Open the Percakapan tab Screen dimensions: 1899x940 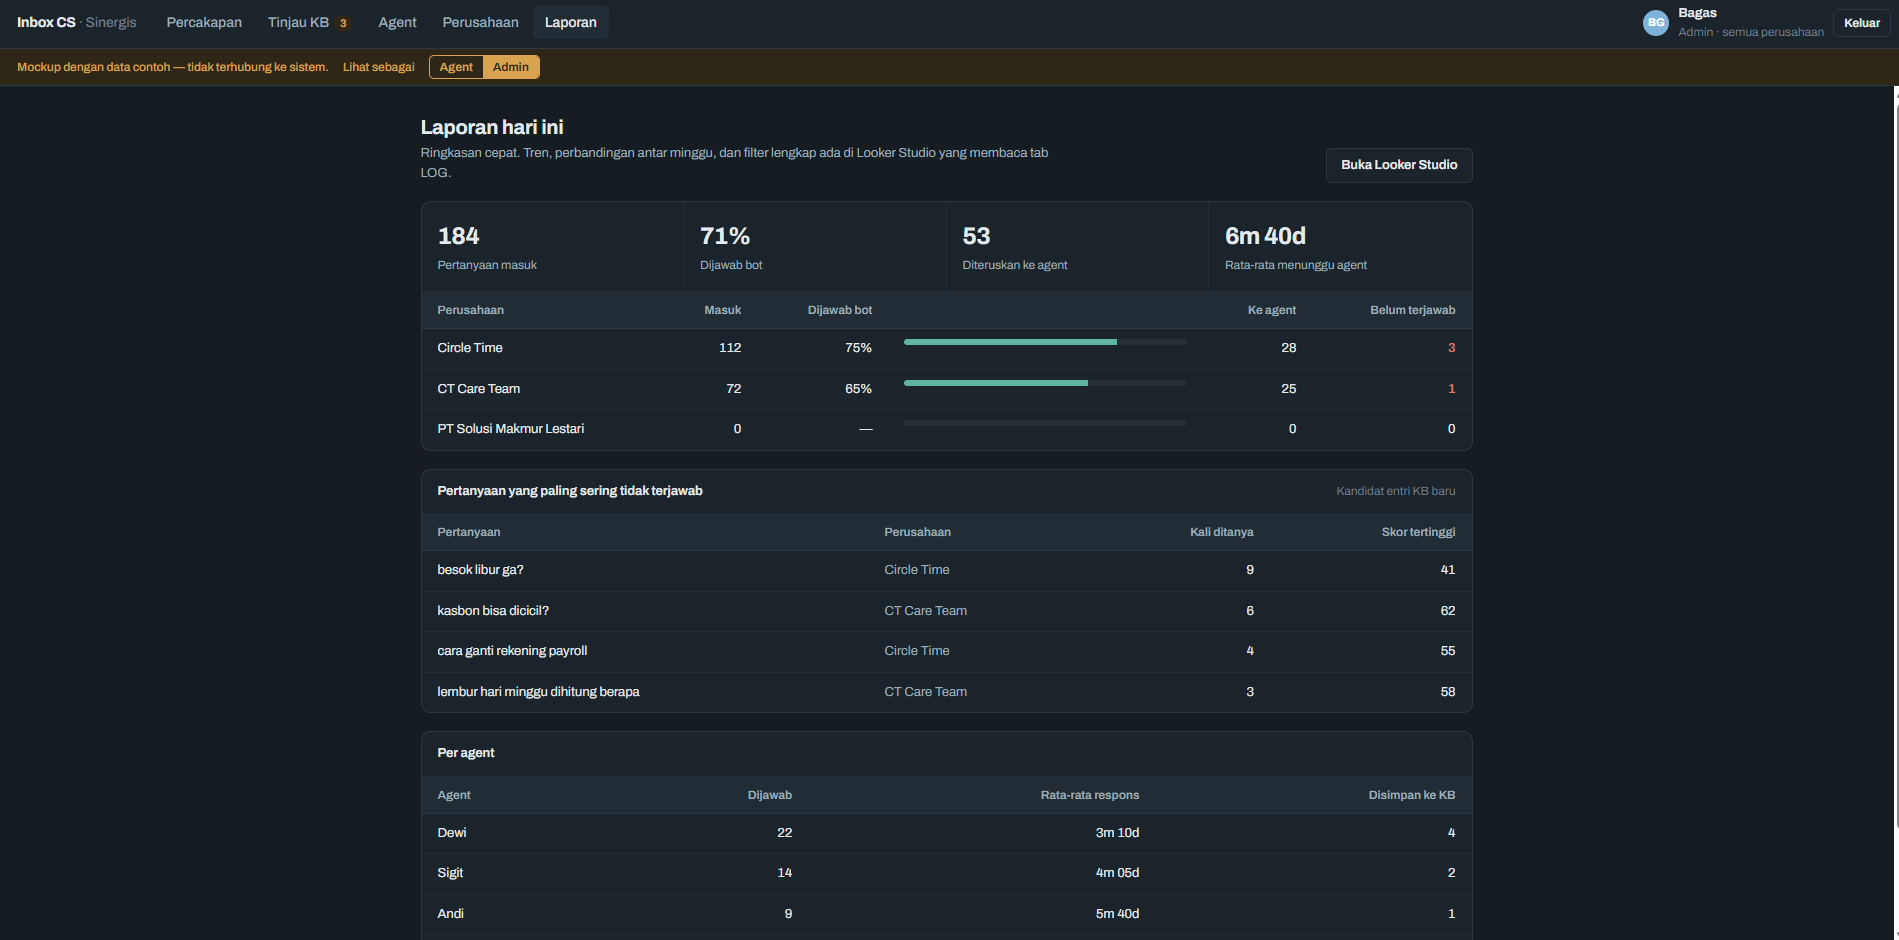204,22
